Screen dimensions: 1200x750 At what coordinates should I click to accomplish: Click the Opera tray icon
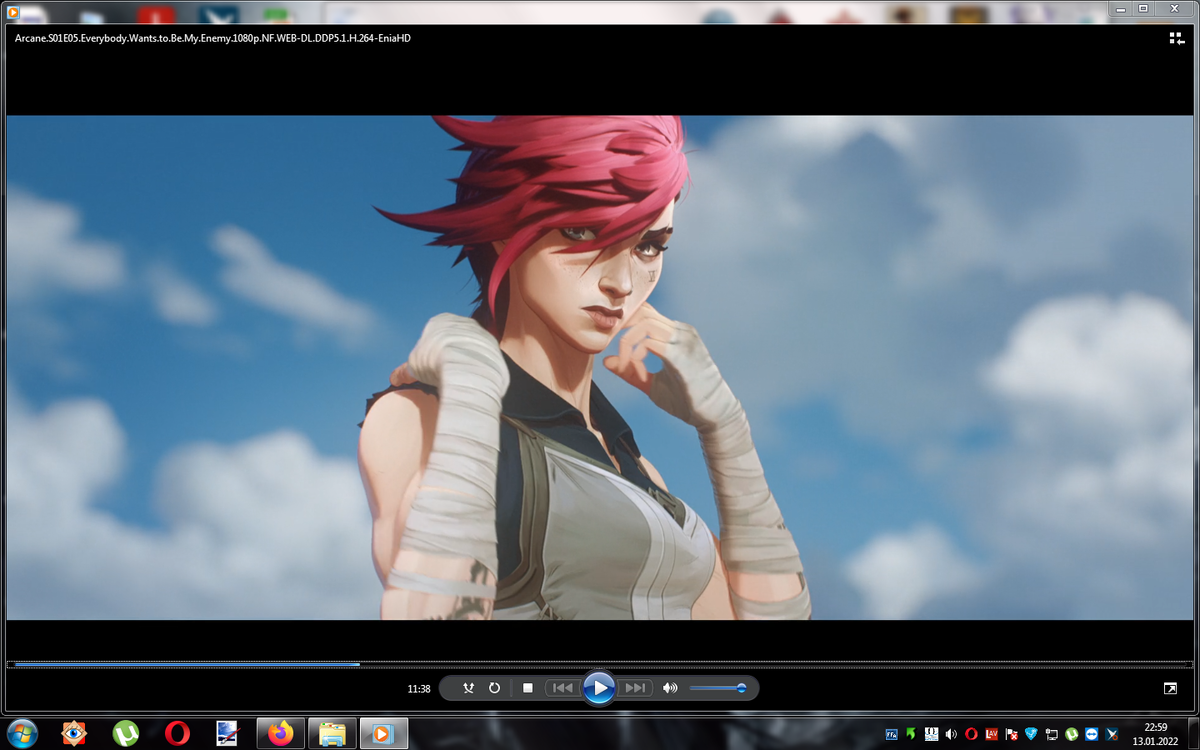click(x=971, y=734)
